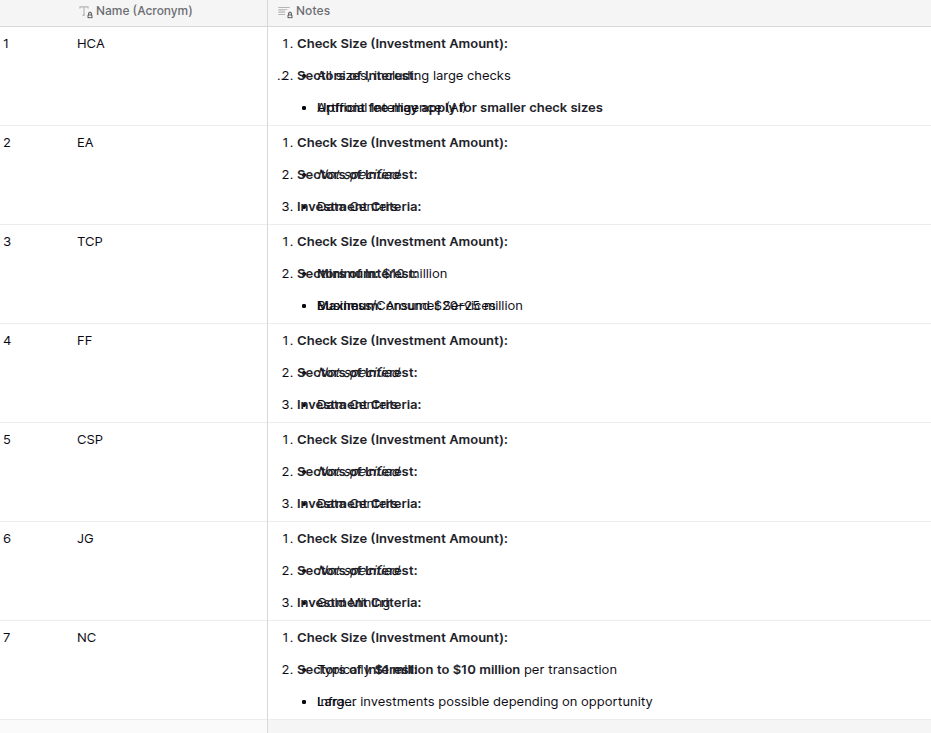This screenshot has width=931, height=733.
Task: Click the second numbered line in JG notes
Action: pos(357,571)
